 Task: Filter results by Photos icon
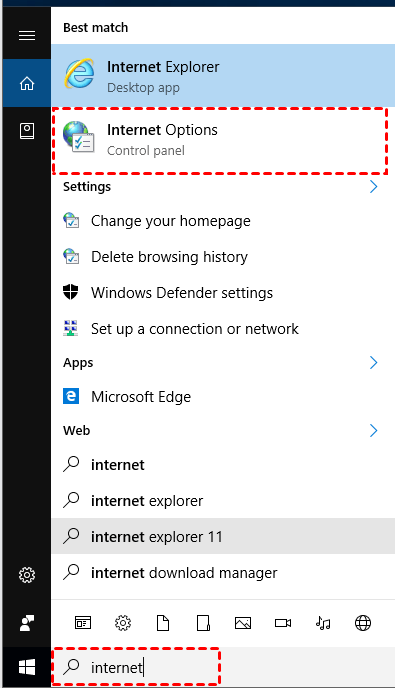tap(243, 623)
